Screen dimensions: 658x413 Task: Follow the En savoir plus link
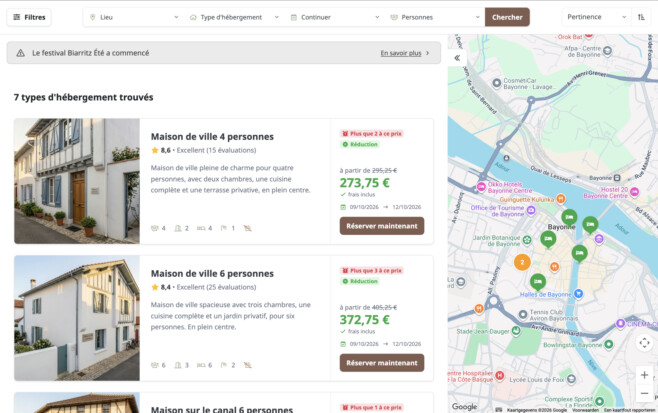[401, 53]
